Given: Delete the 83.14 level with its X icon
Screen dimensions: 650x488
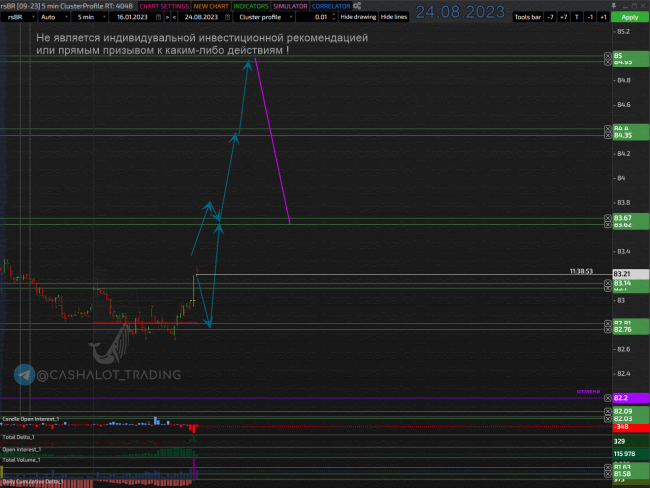Looking at the screenshot, I should tap(607, 284).
